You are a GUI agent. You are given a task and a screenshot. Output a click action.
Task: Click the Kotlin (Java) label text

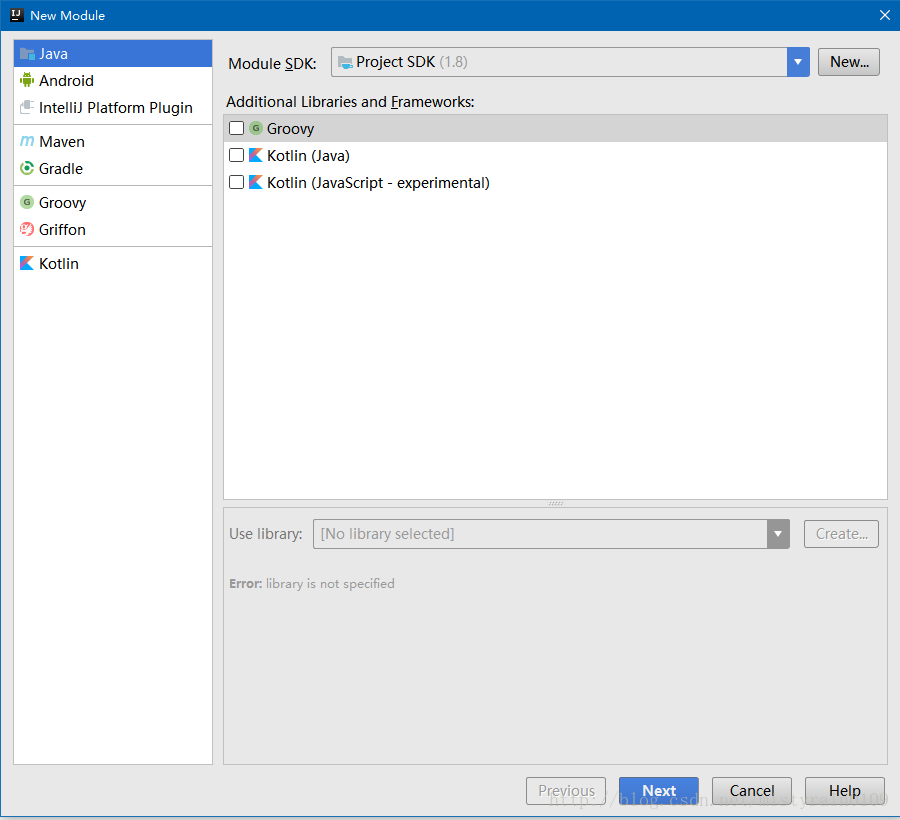[308, 156]
